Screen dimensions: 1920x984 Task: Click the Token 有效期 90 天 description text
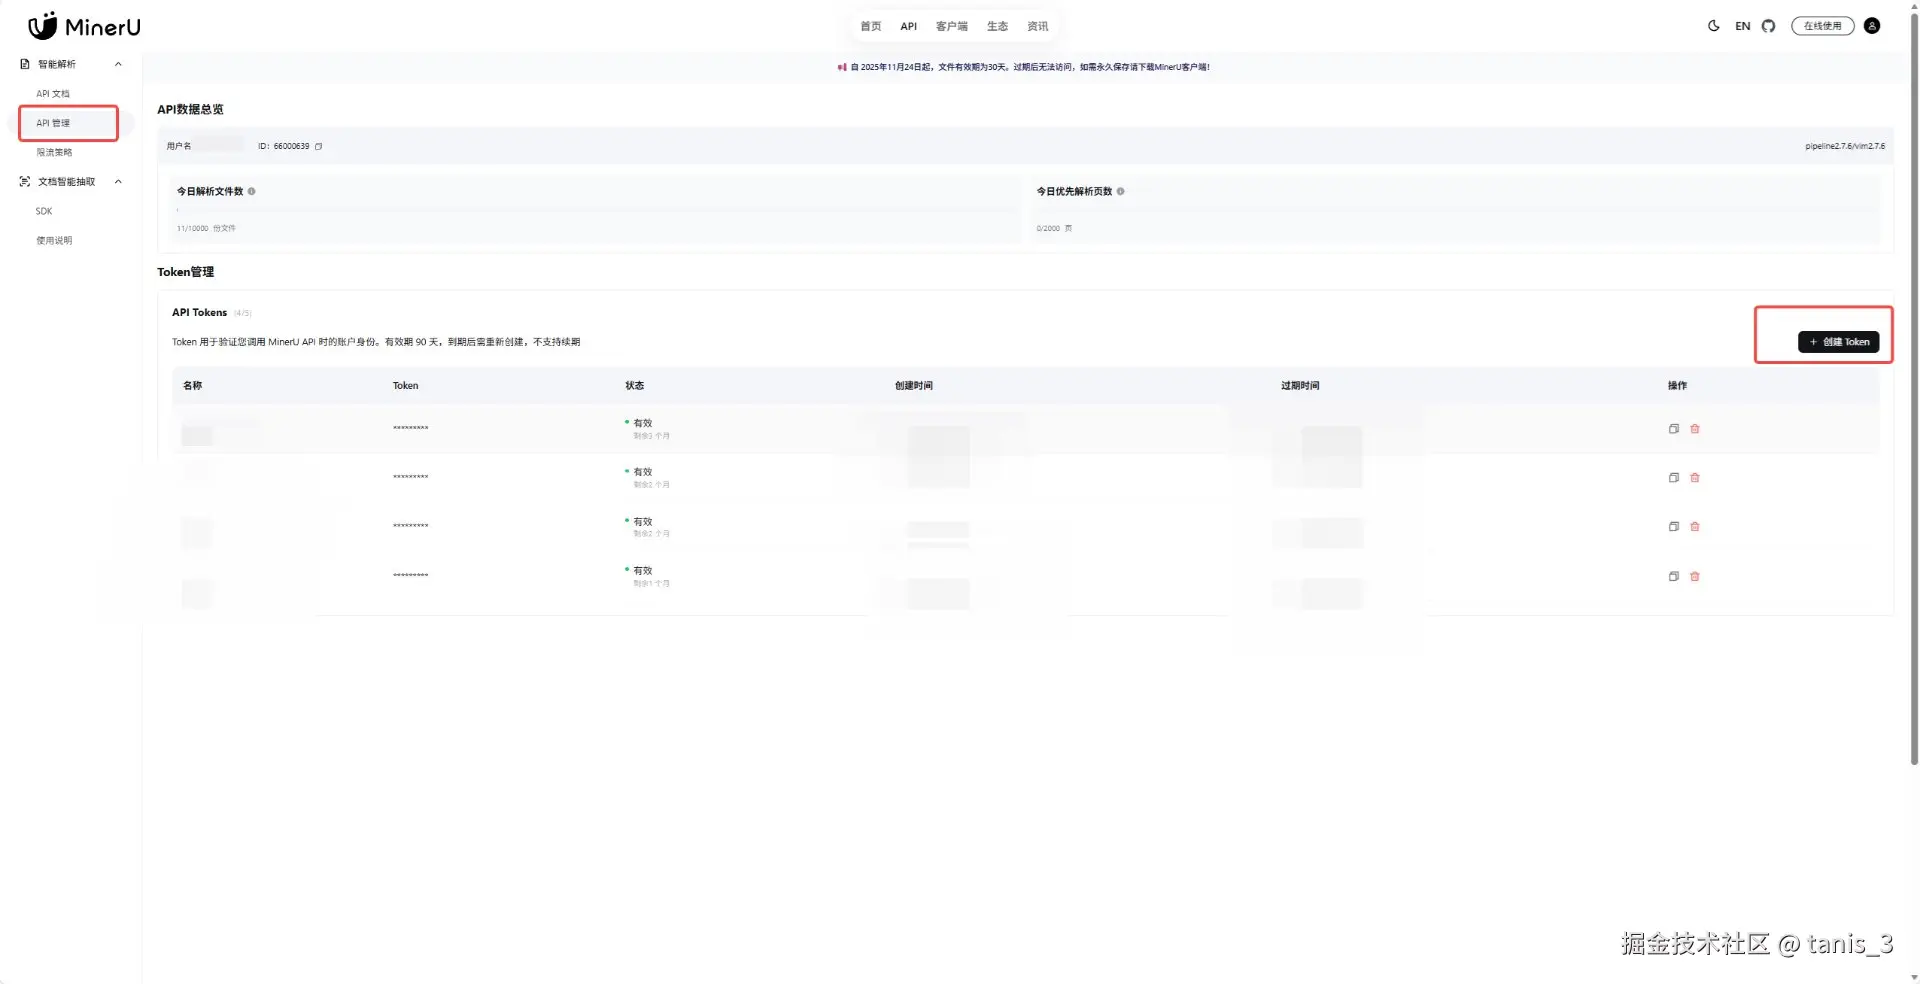click(376, 342)
